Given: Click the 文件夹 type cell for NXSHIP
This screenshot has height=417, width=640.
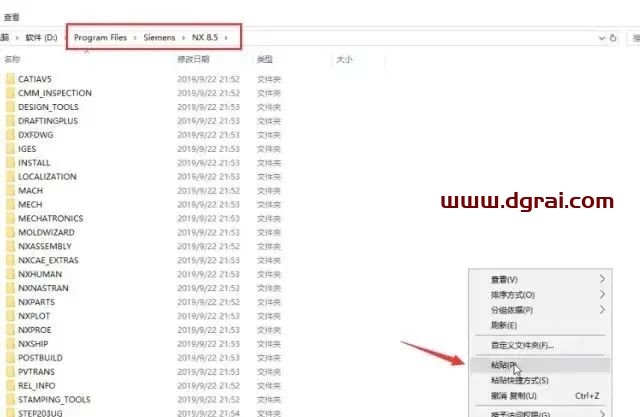Looking at the screenshot, I should (269, 344).
